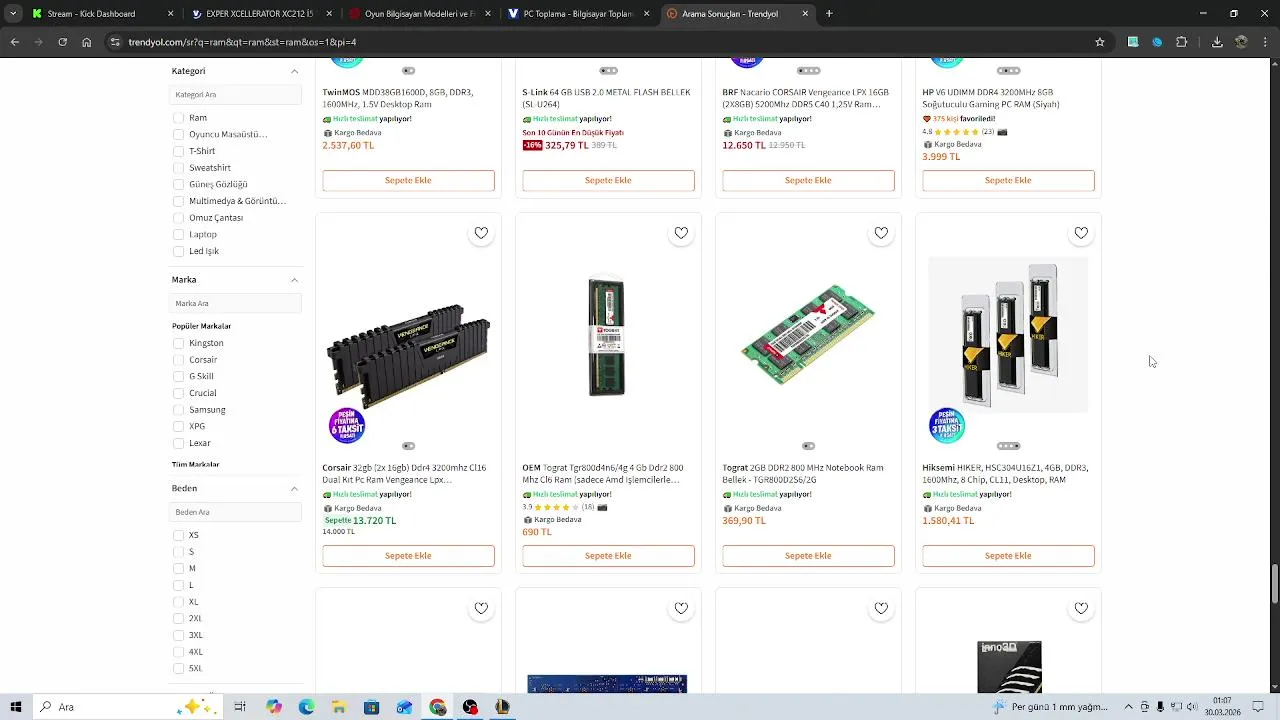Add Tograt 2GB Notebook RAM to cart
This screenshot has height=720, width=1280.
point(808,556)
